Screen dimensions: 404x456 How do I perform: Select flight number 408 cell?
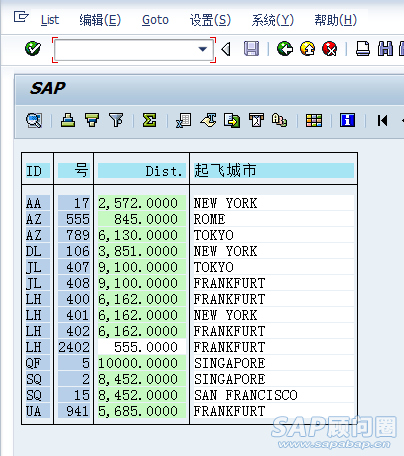pos(74,283)
